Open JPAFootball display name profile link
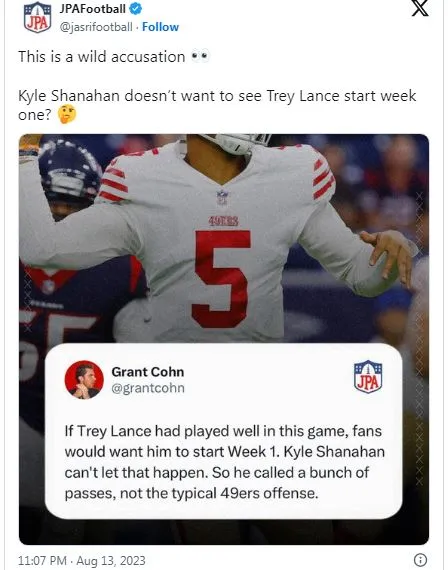The height and width of the screenshot is (570, 448). [93, 8]
